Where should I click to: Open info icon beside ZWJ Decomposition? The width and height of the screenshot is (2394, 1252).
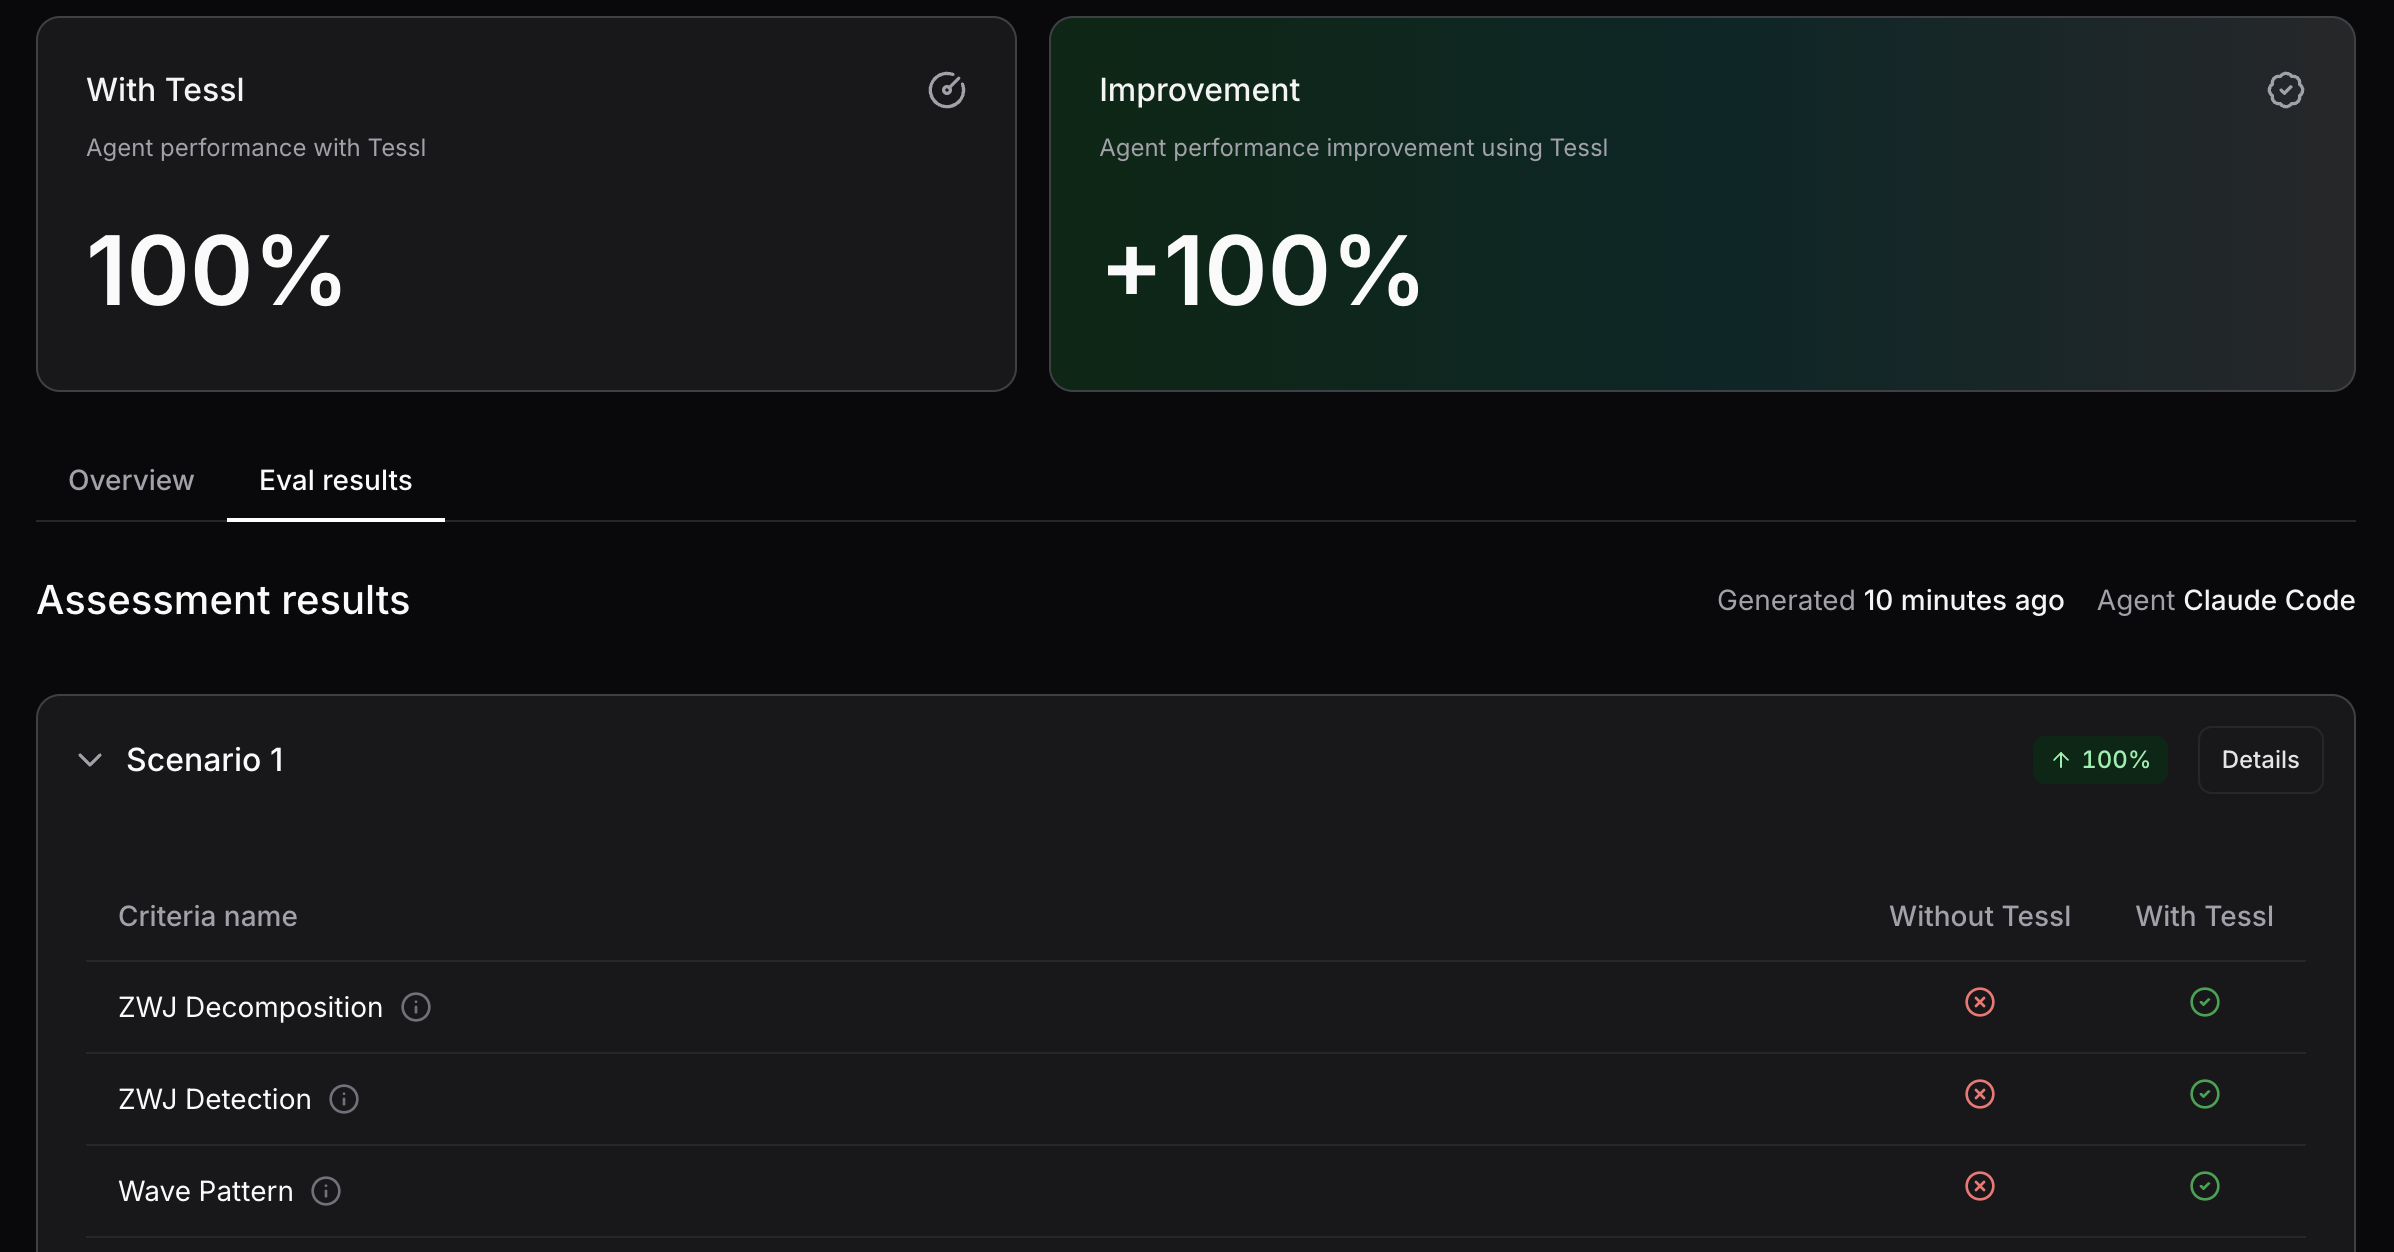tap(416, 1007)
